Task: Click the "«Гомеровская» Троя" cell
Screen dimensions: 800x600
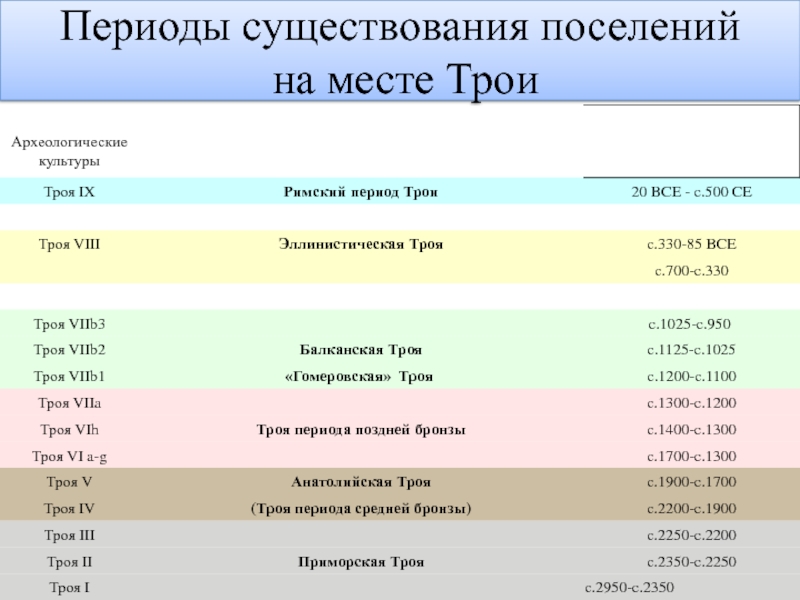Action: 361,376
